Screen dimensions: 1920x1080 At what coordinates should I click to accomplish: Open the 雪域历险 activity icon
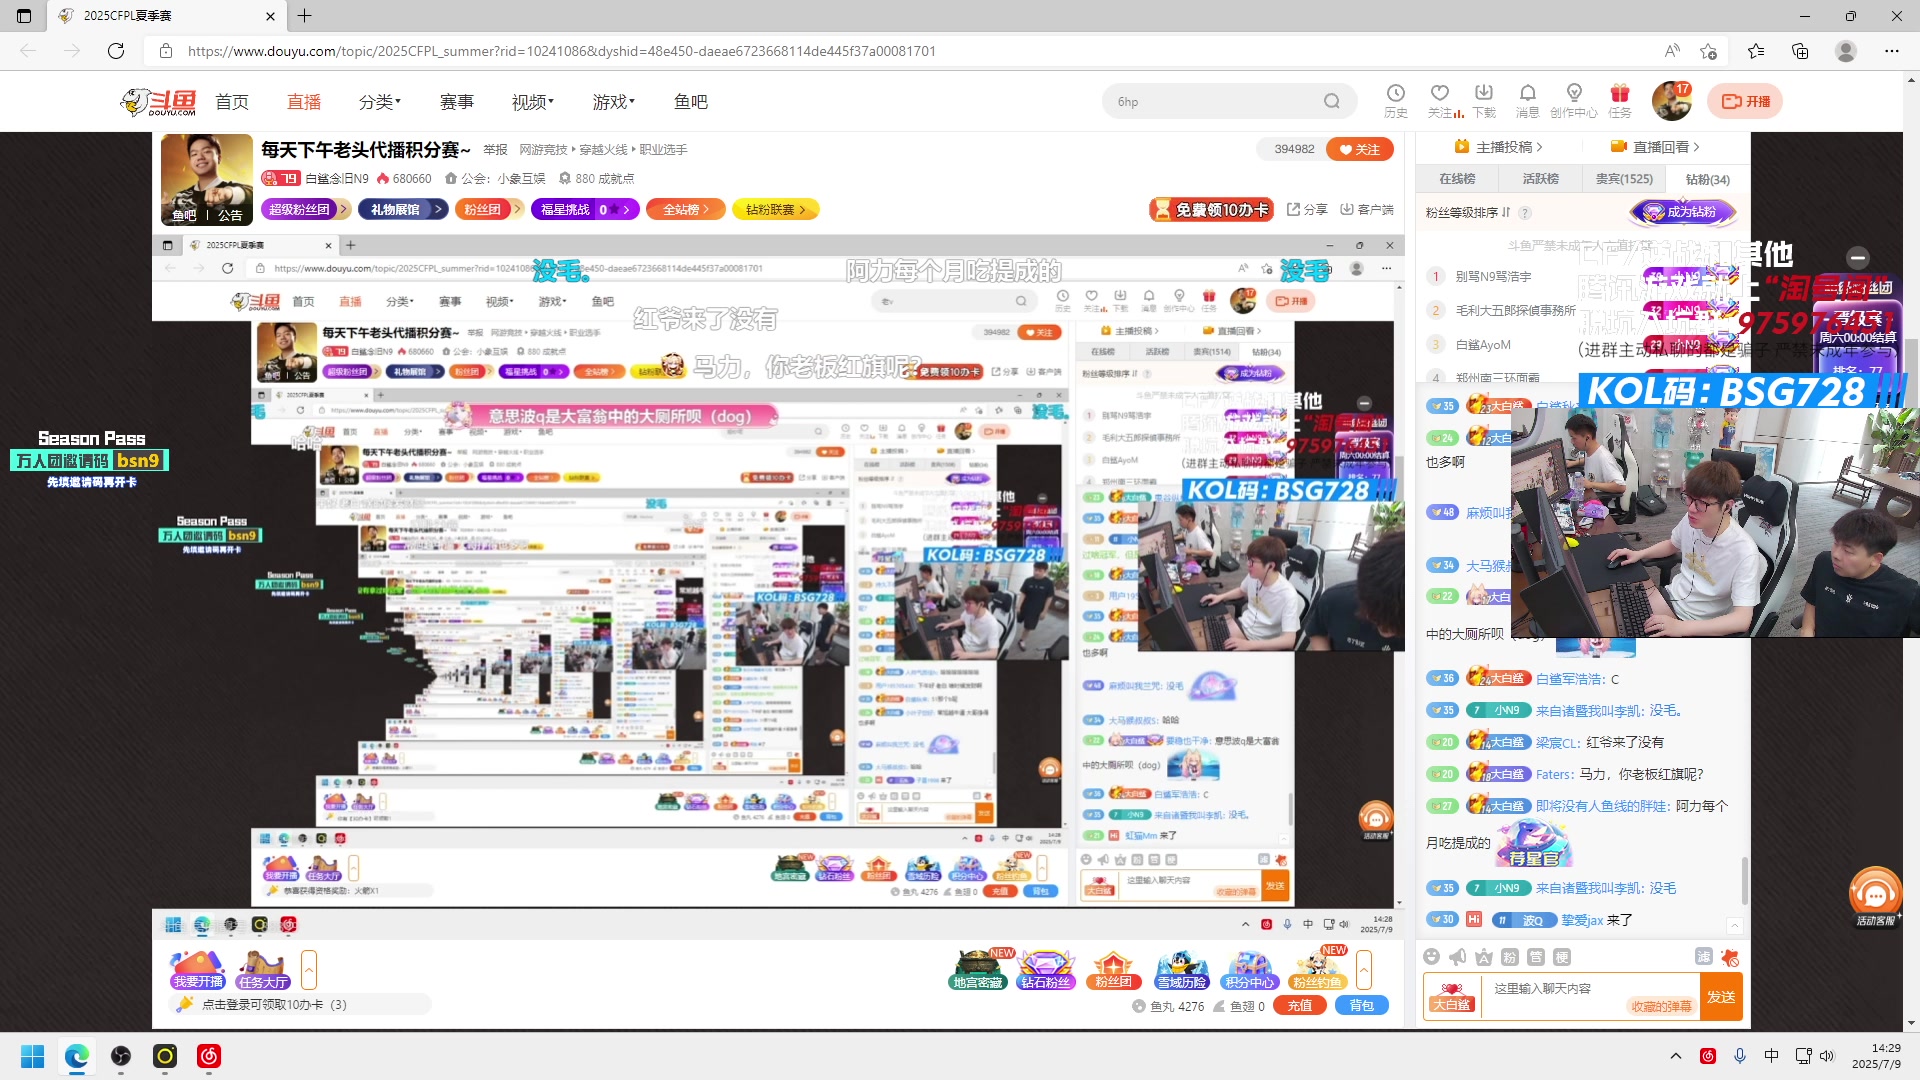[1182, 970]
